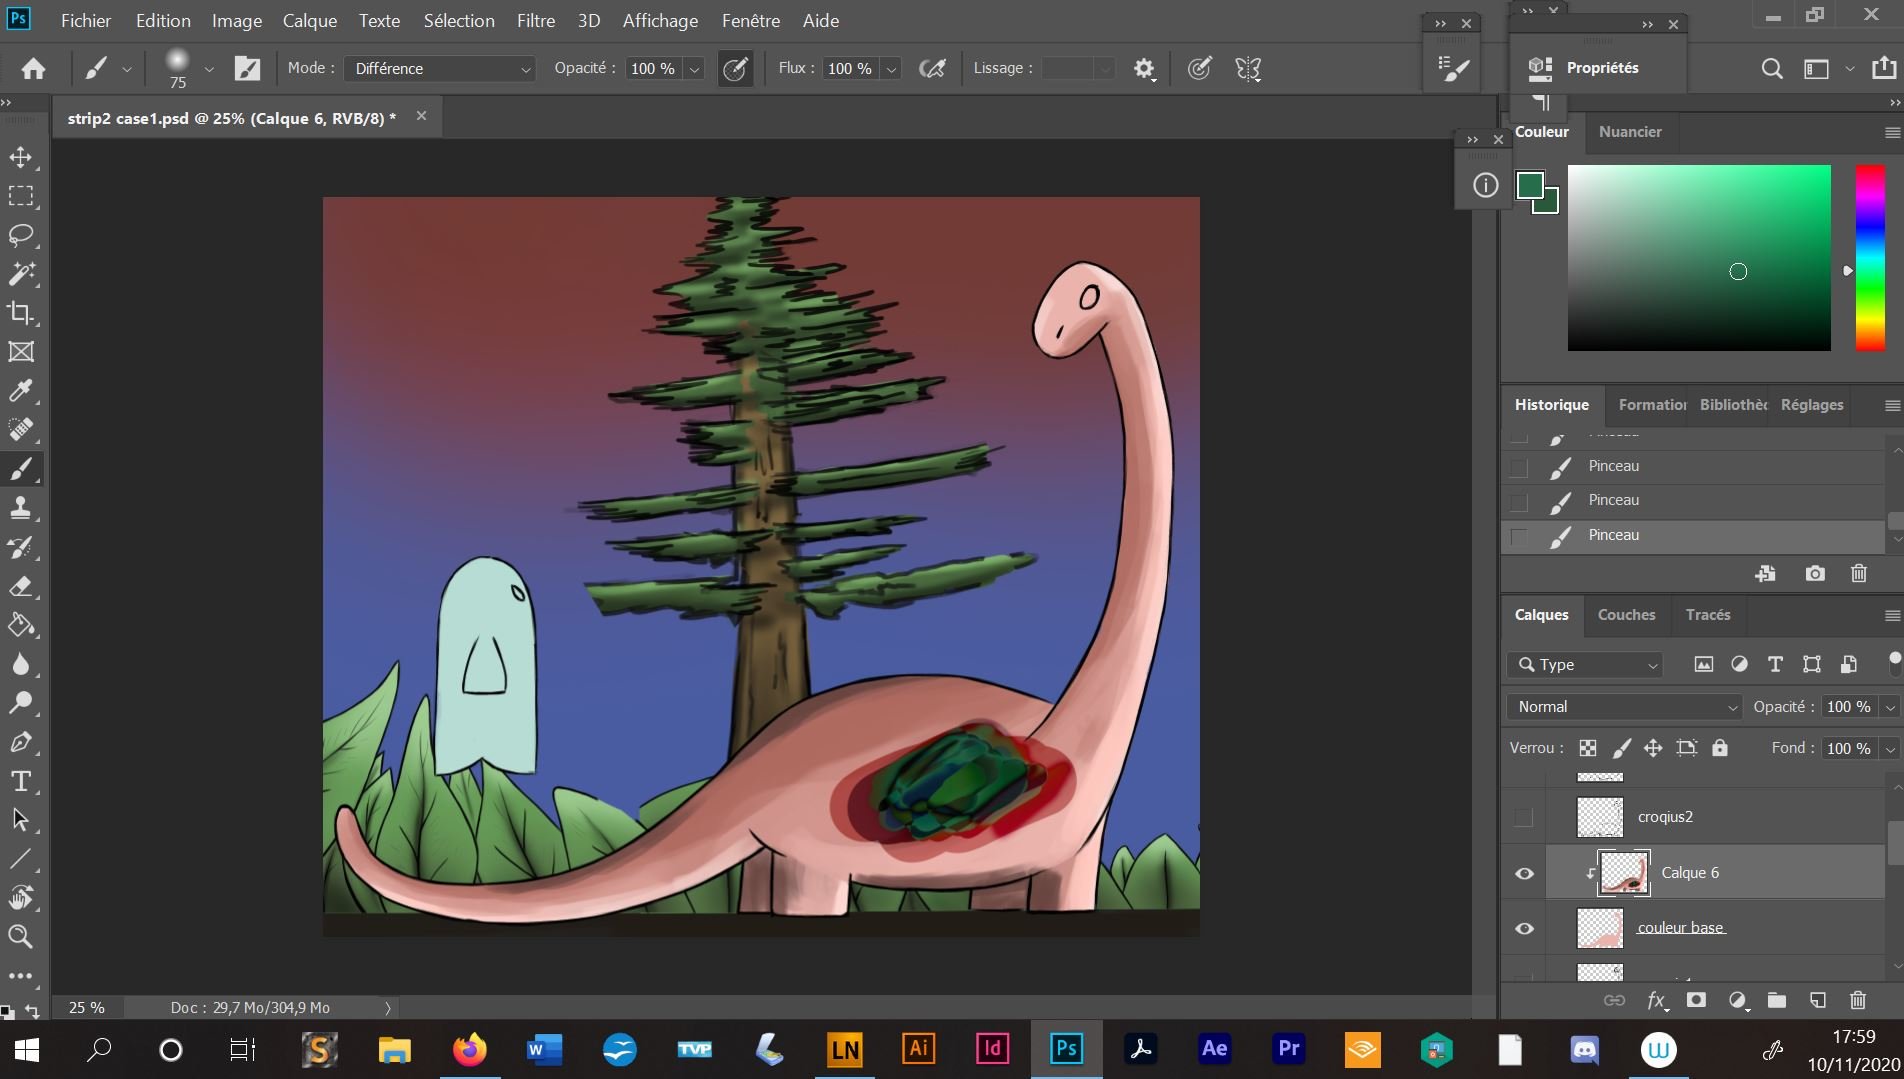Switch to the Couches tab
Screen dimensions: 1904x1079
coord(1626,615)
